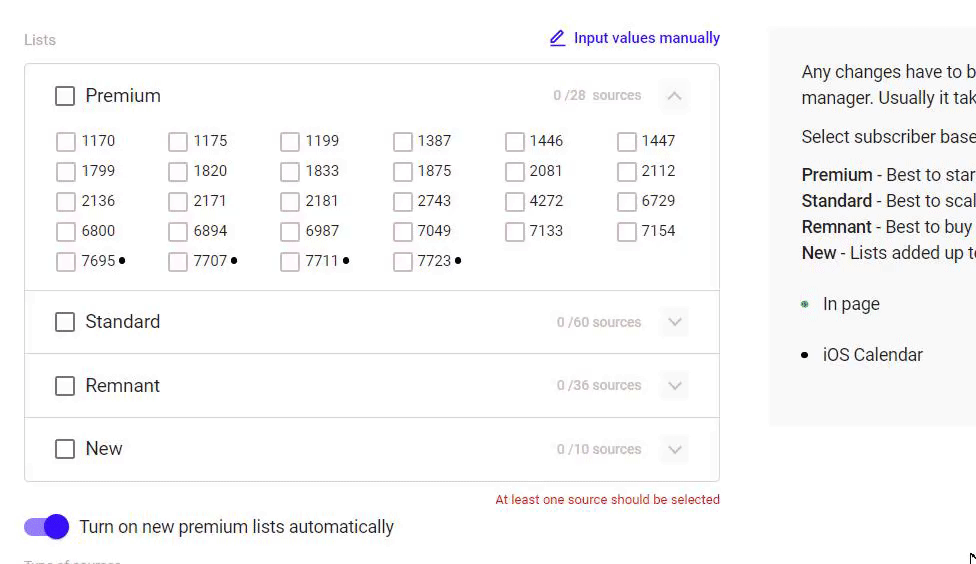
Task: Click Turn on new premium lists label
Action: coord(237,527)
